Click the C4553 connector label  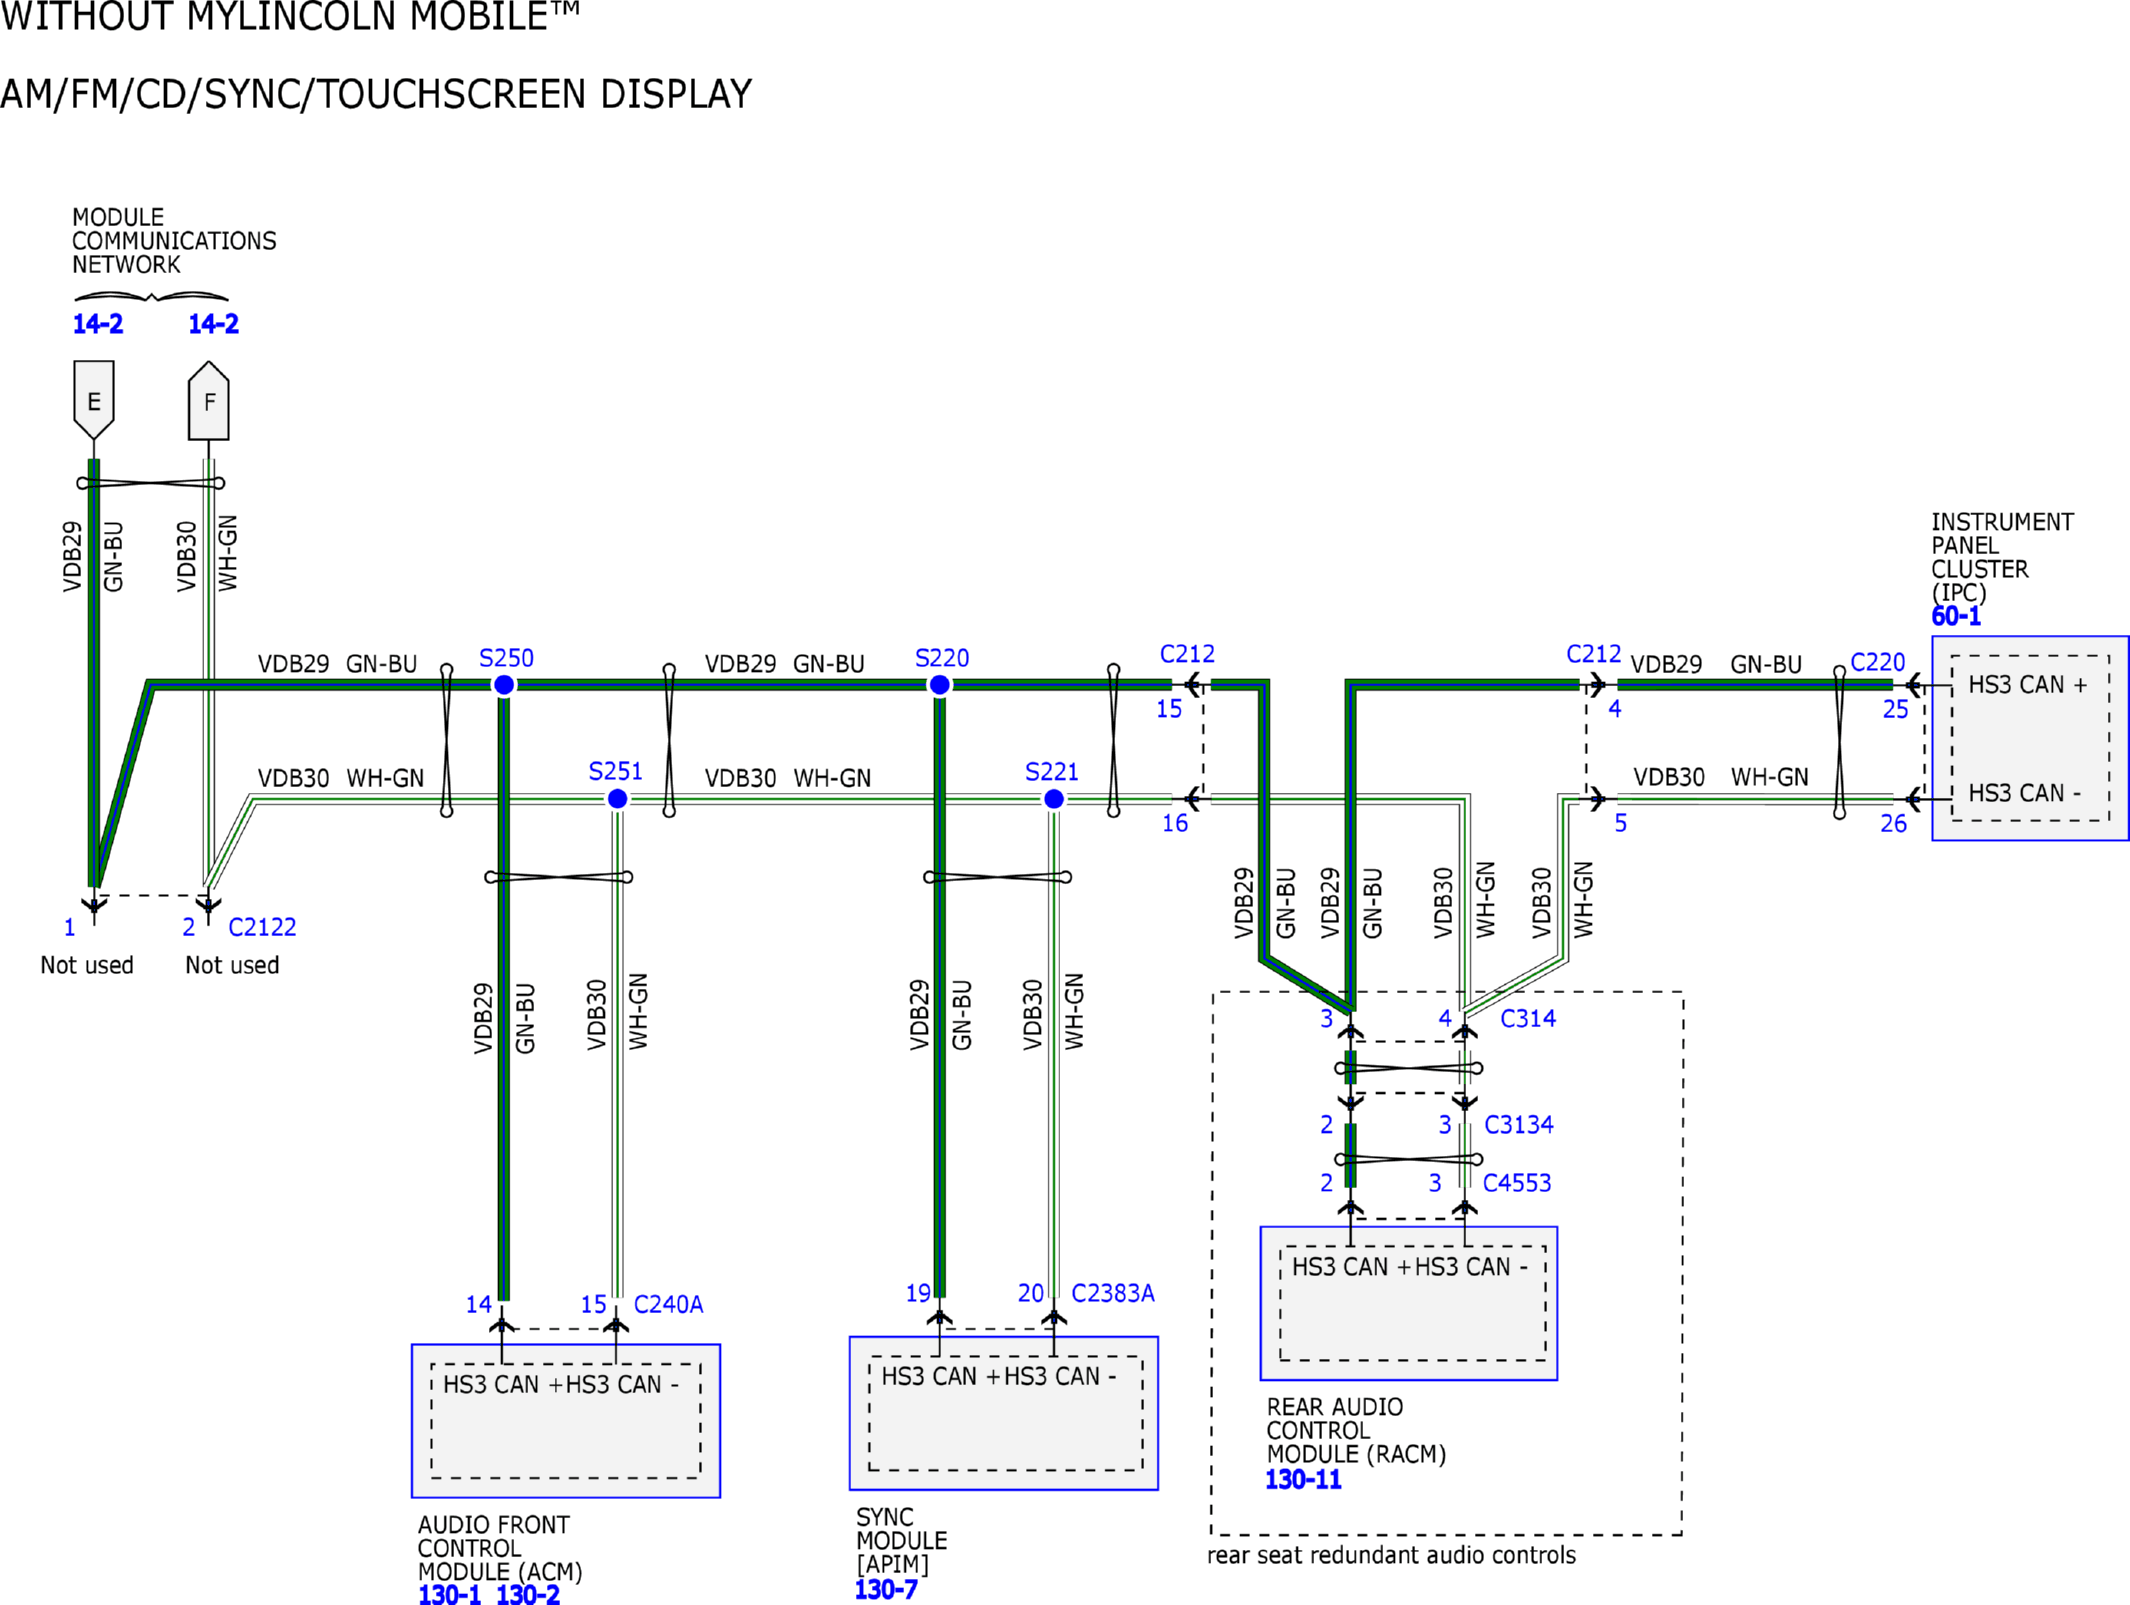[x=1517, y=1182]
